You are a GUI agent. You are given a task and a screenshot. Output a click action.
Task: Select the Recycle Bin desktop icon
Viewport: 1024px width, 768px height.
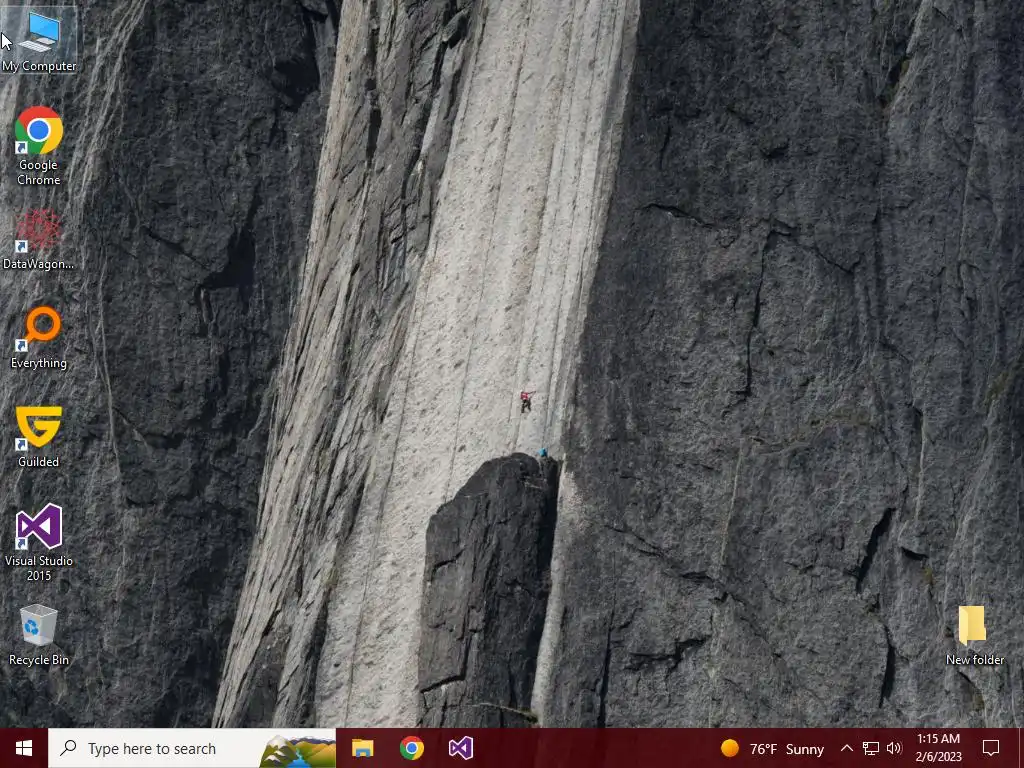(x=39, y=635)
